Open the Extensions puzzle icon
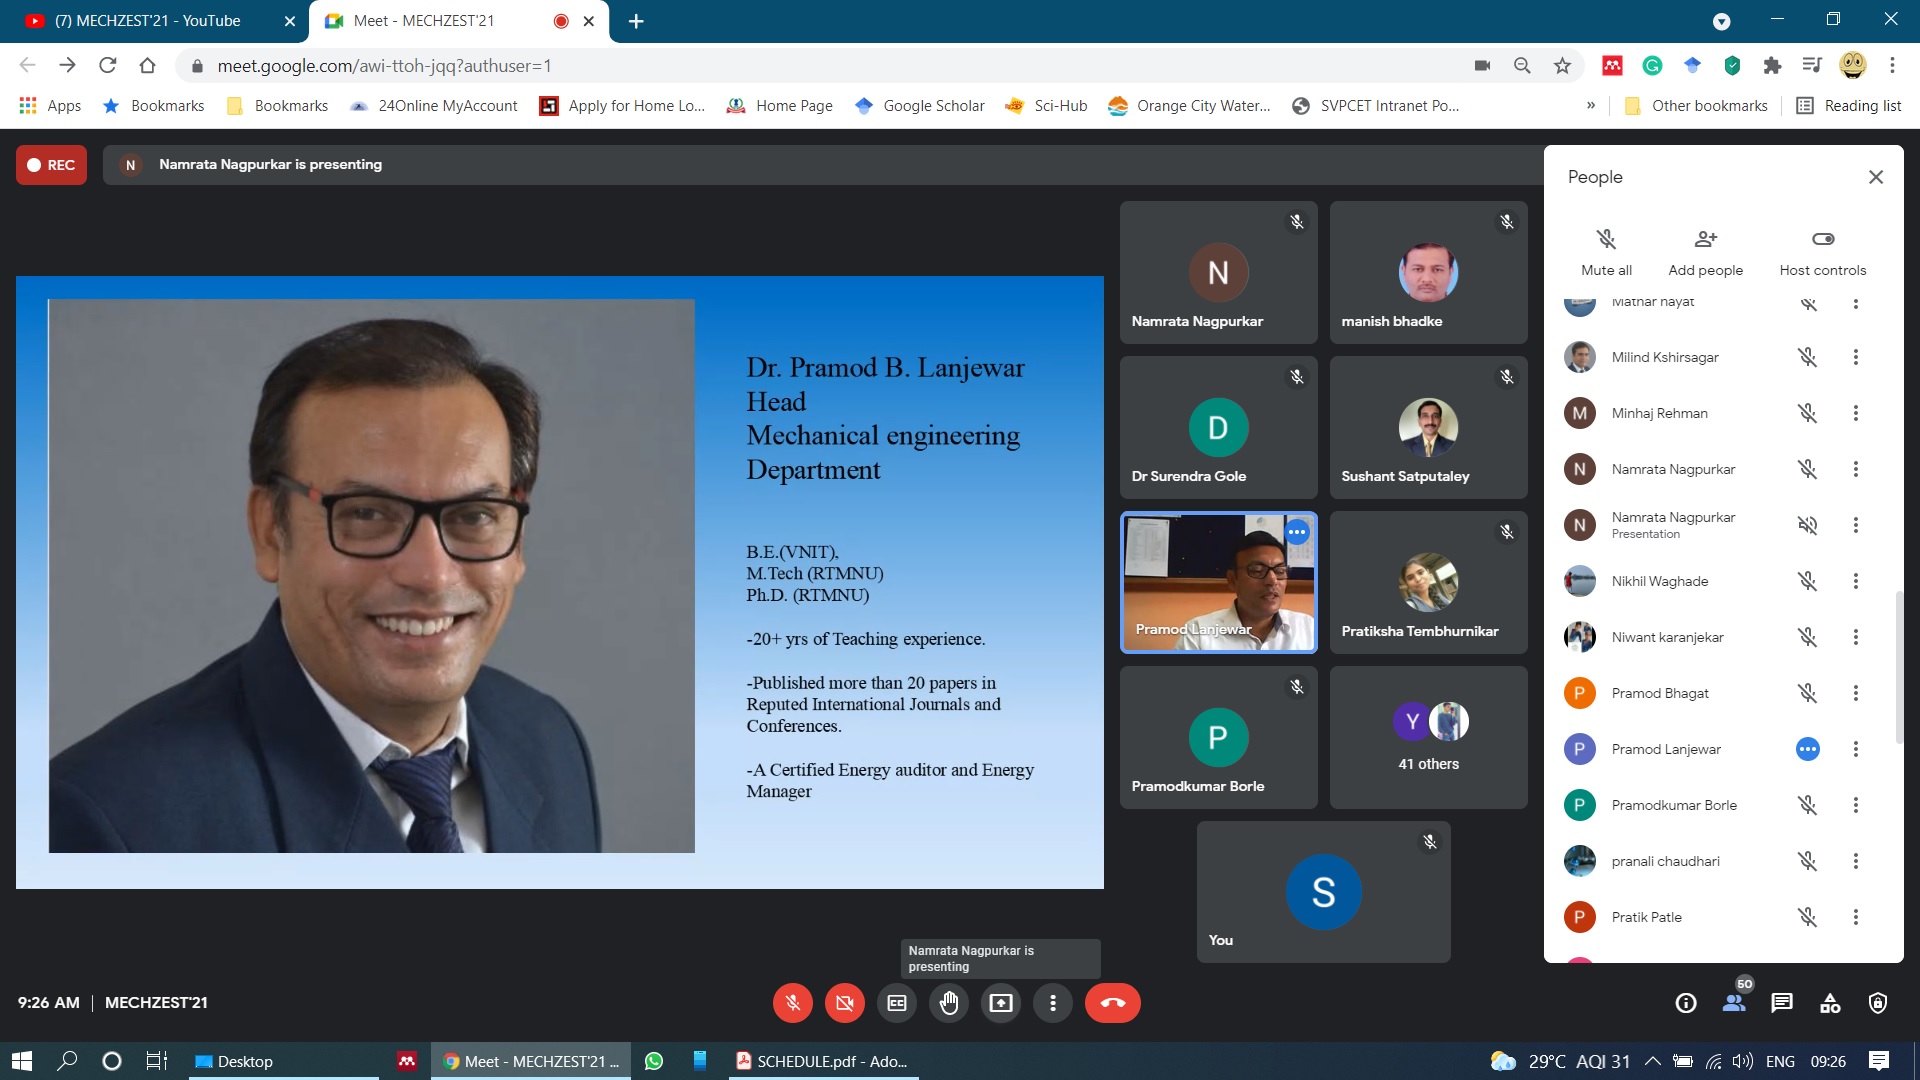Screen dimensions: 1920x1080 [x=1772, y=66]
